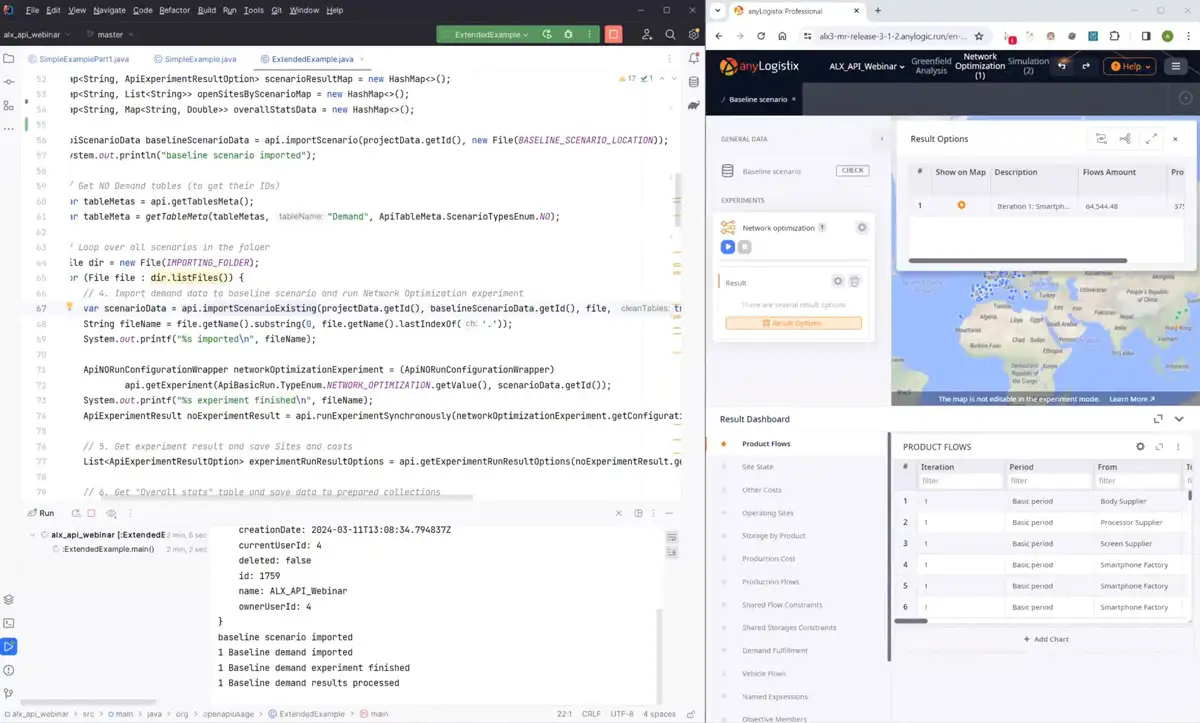
Task: Open the Terminal tool window
Action: tap(9, 623)
